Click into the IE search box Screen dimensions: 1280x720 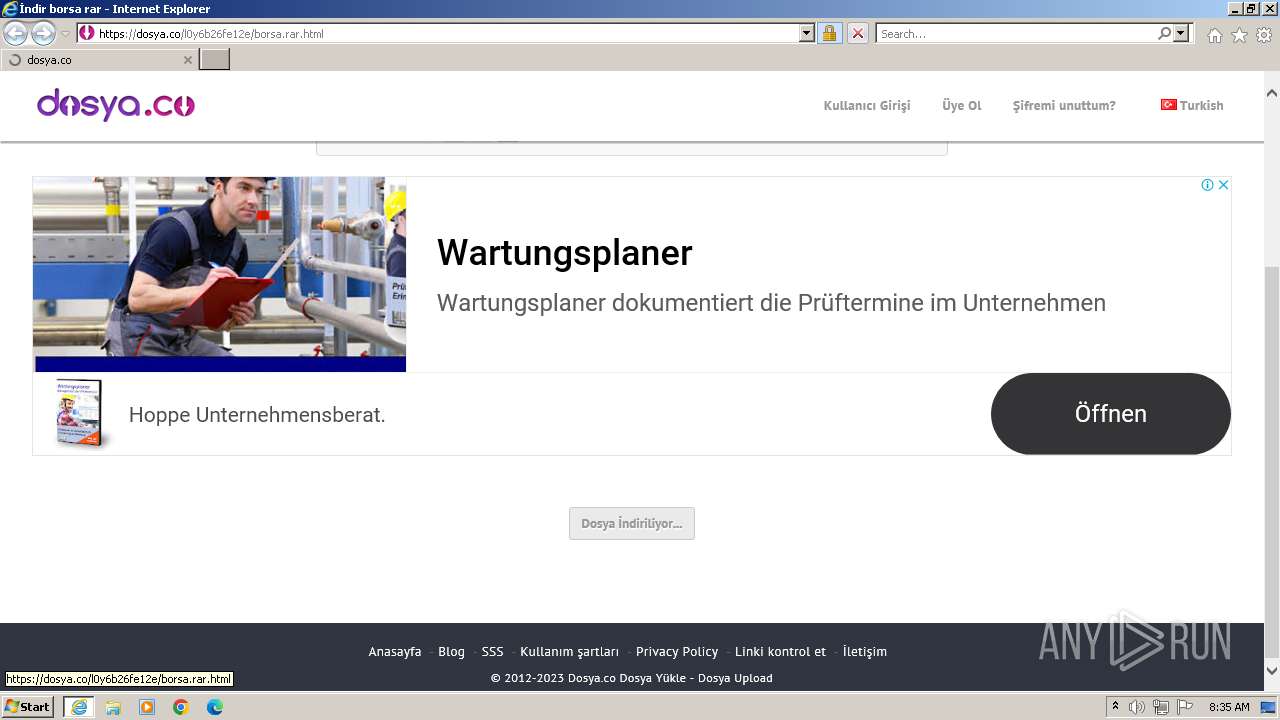click(x=1016, y=33)
